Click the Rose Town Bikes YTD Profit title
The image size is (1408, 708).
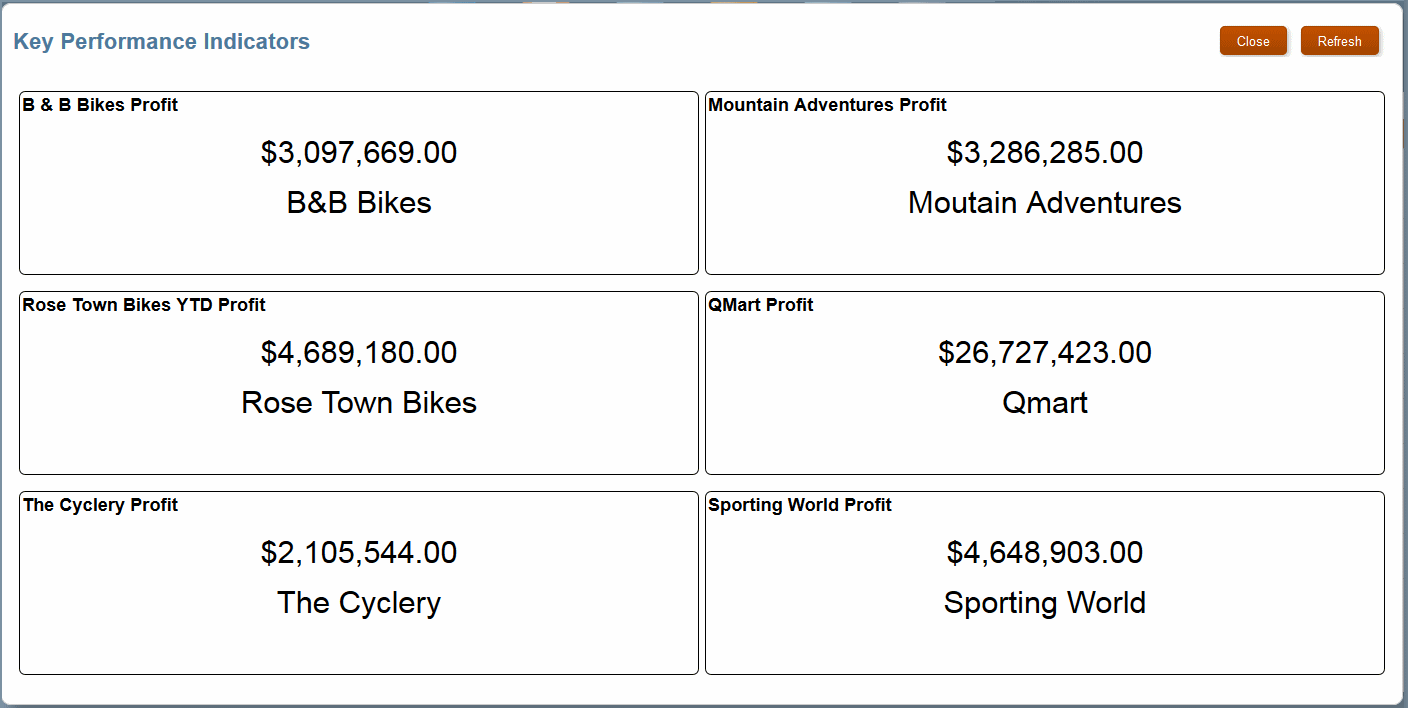(144, 305)
